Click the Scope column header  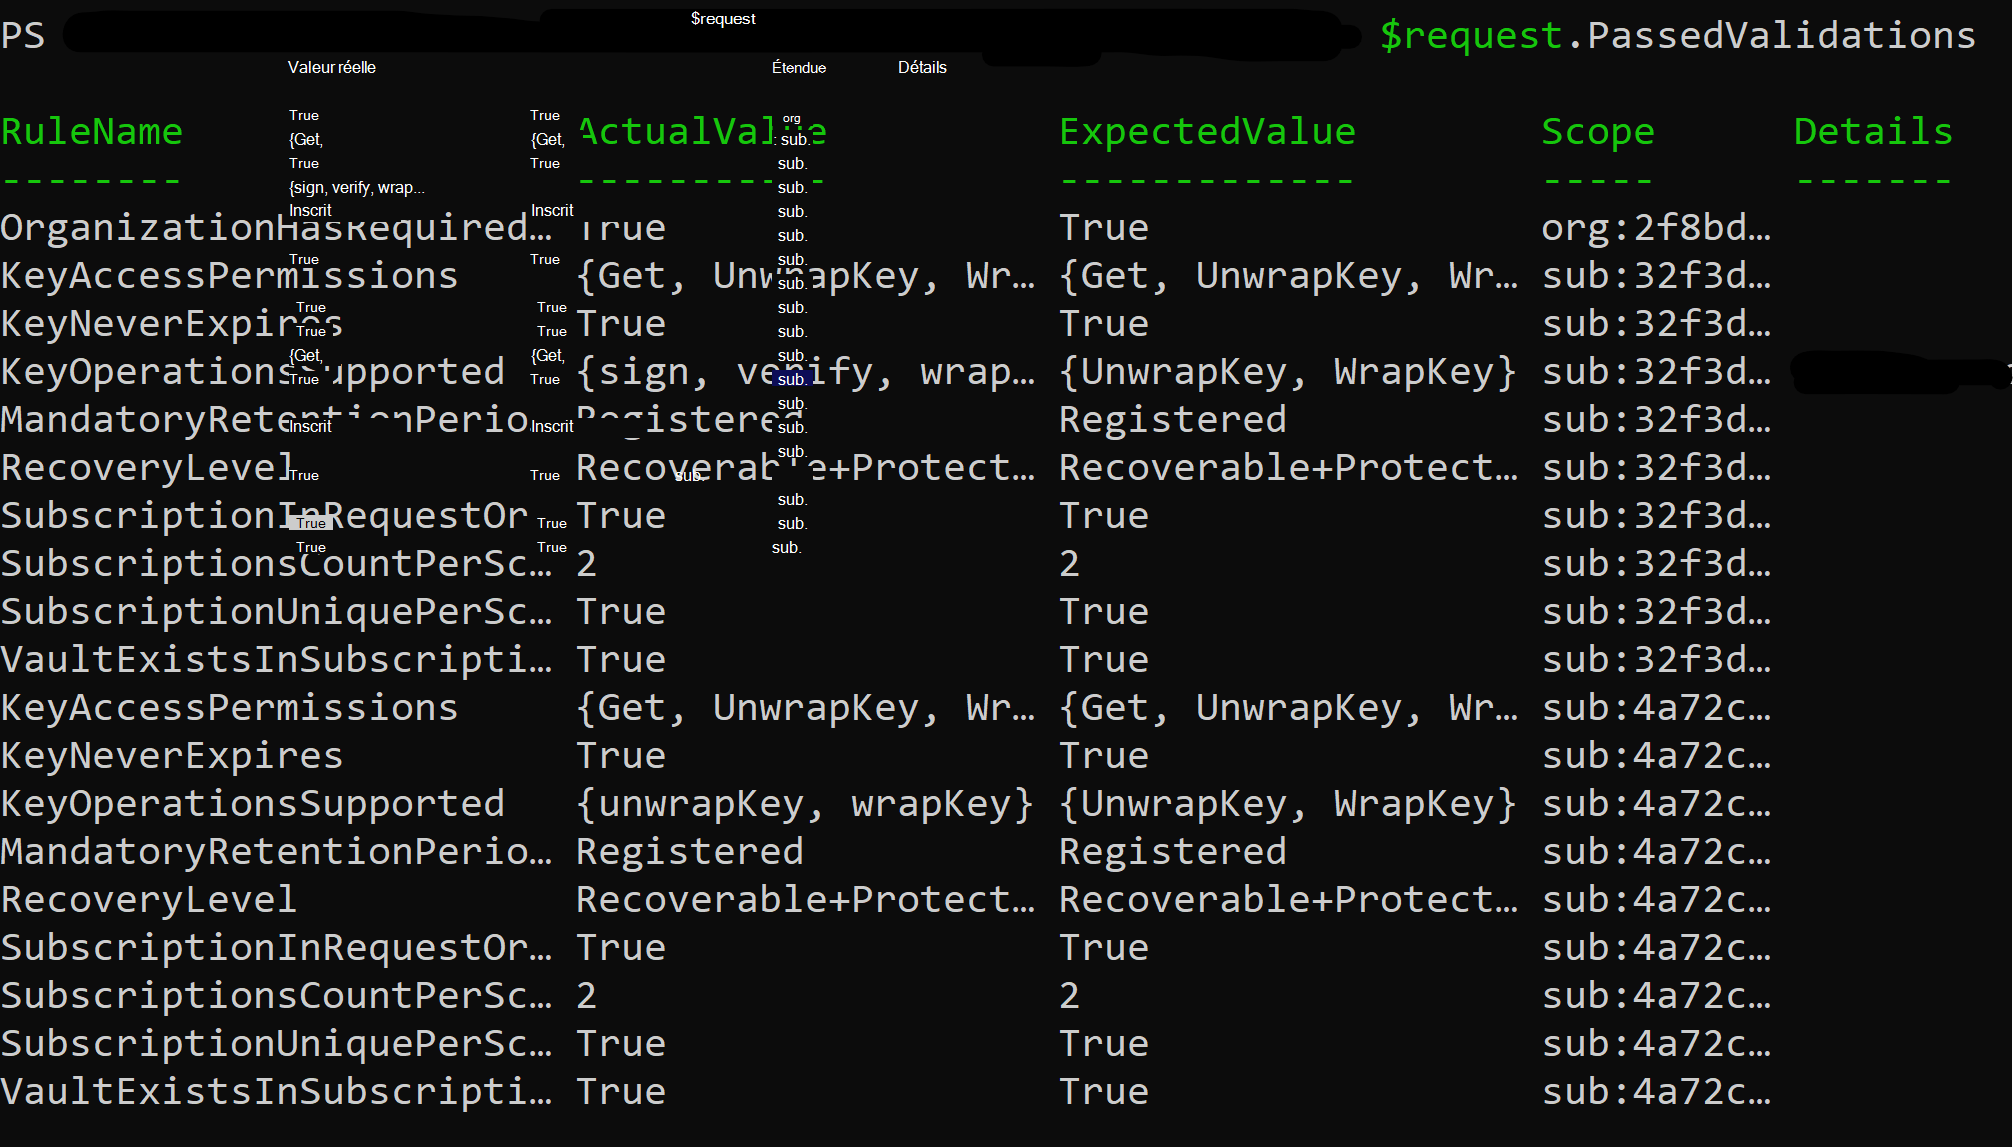[x=1597, y=132]
